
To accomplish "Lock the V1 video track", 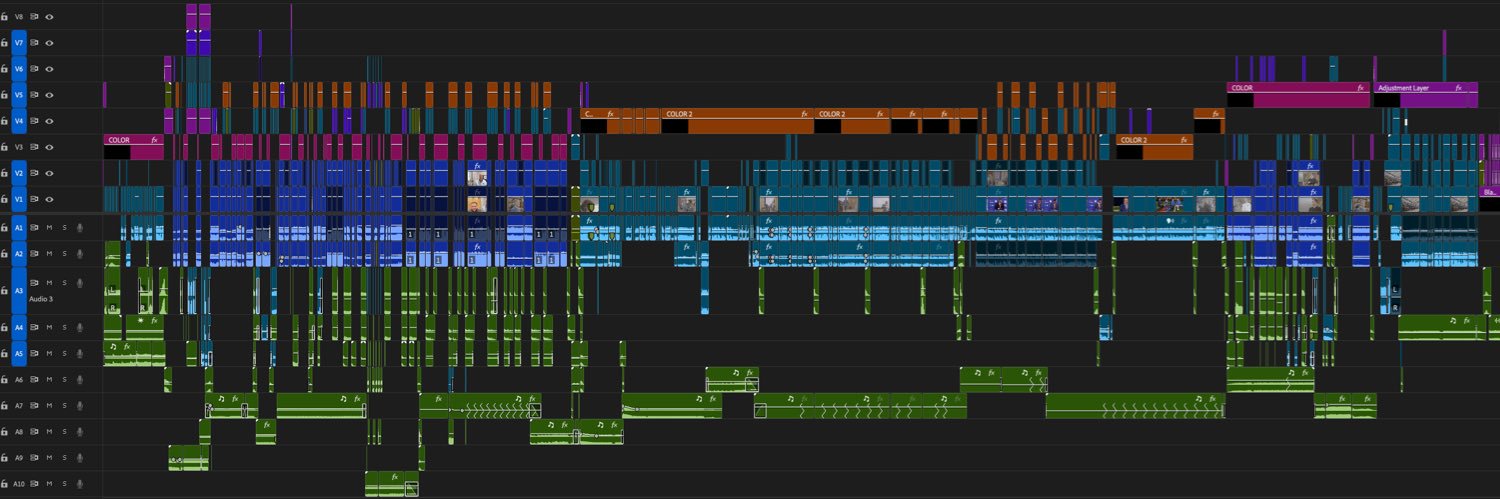I will [5, 199].
